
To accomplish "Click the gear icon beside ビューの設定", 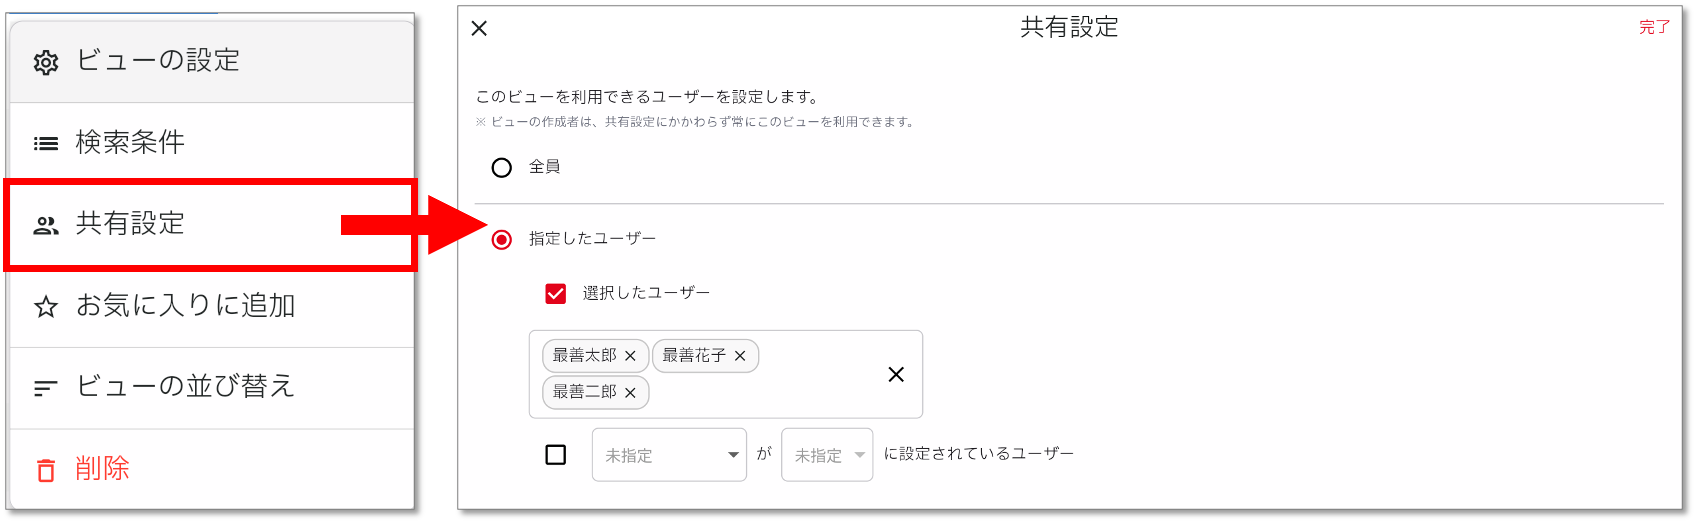I will click(46, 63).
